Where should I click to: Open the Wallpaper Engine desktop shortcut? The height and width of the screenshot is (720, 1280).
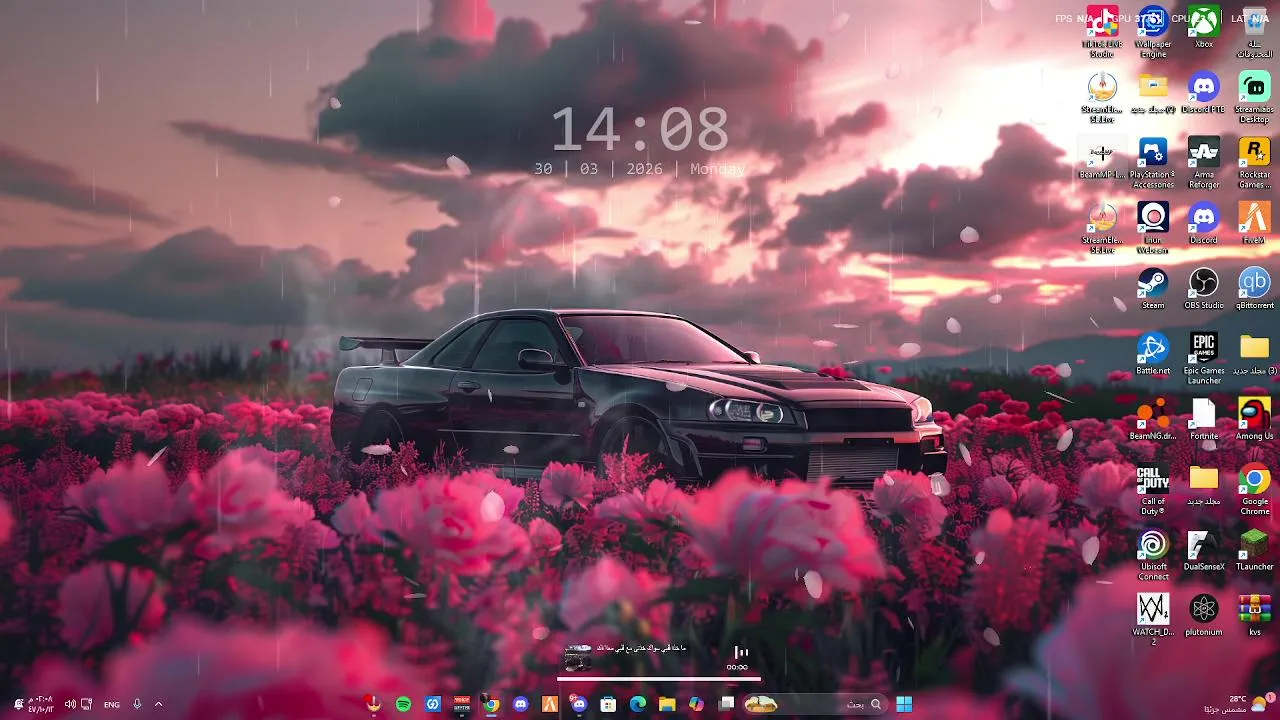[x=1153, y=30]
